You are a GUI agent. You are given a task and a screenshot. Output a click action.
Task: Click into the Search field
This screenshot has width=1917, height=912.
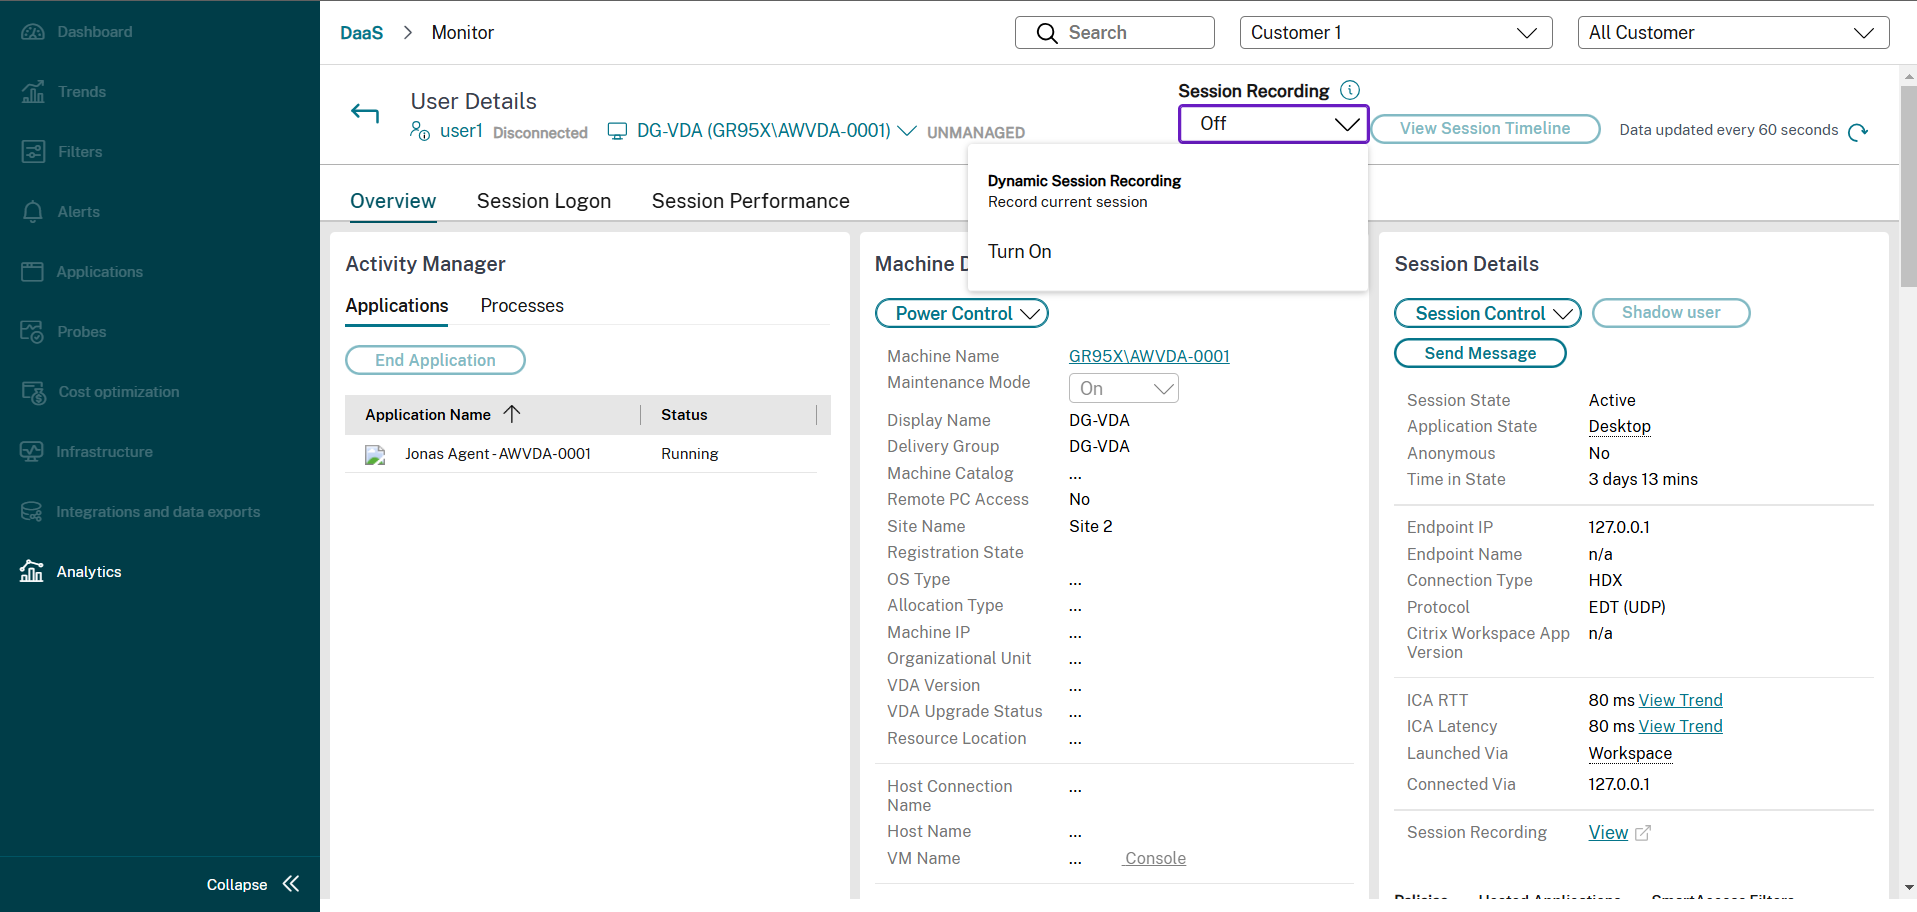[x=1115, y=33]
